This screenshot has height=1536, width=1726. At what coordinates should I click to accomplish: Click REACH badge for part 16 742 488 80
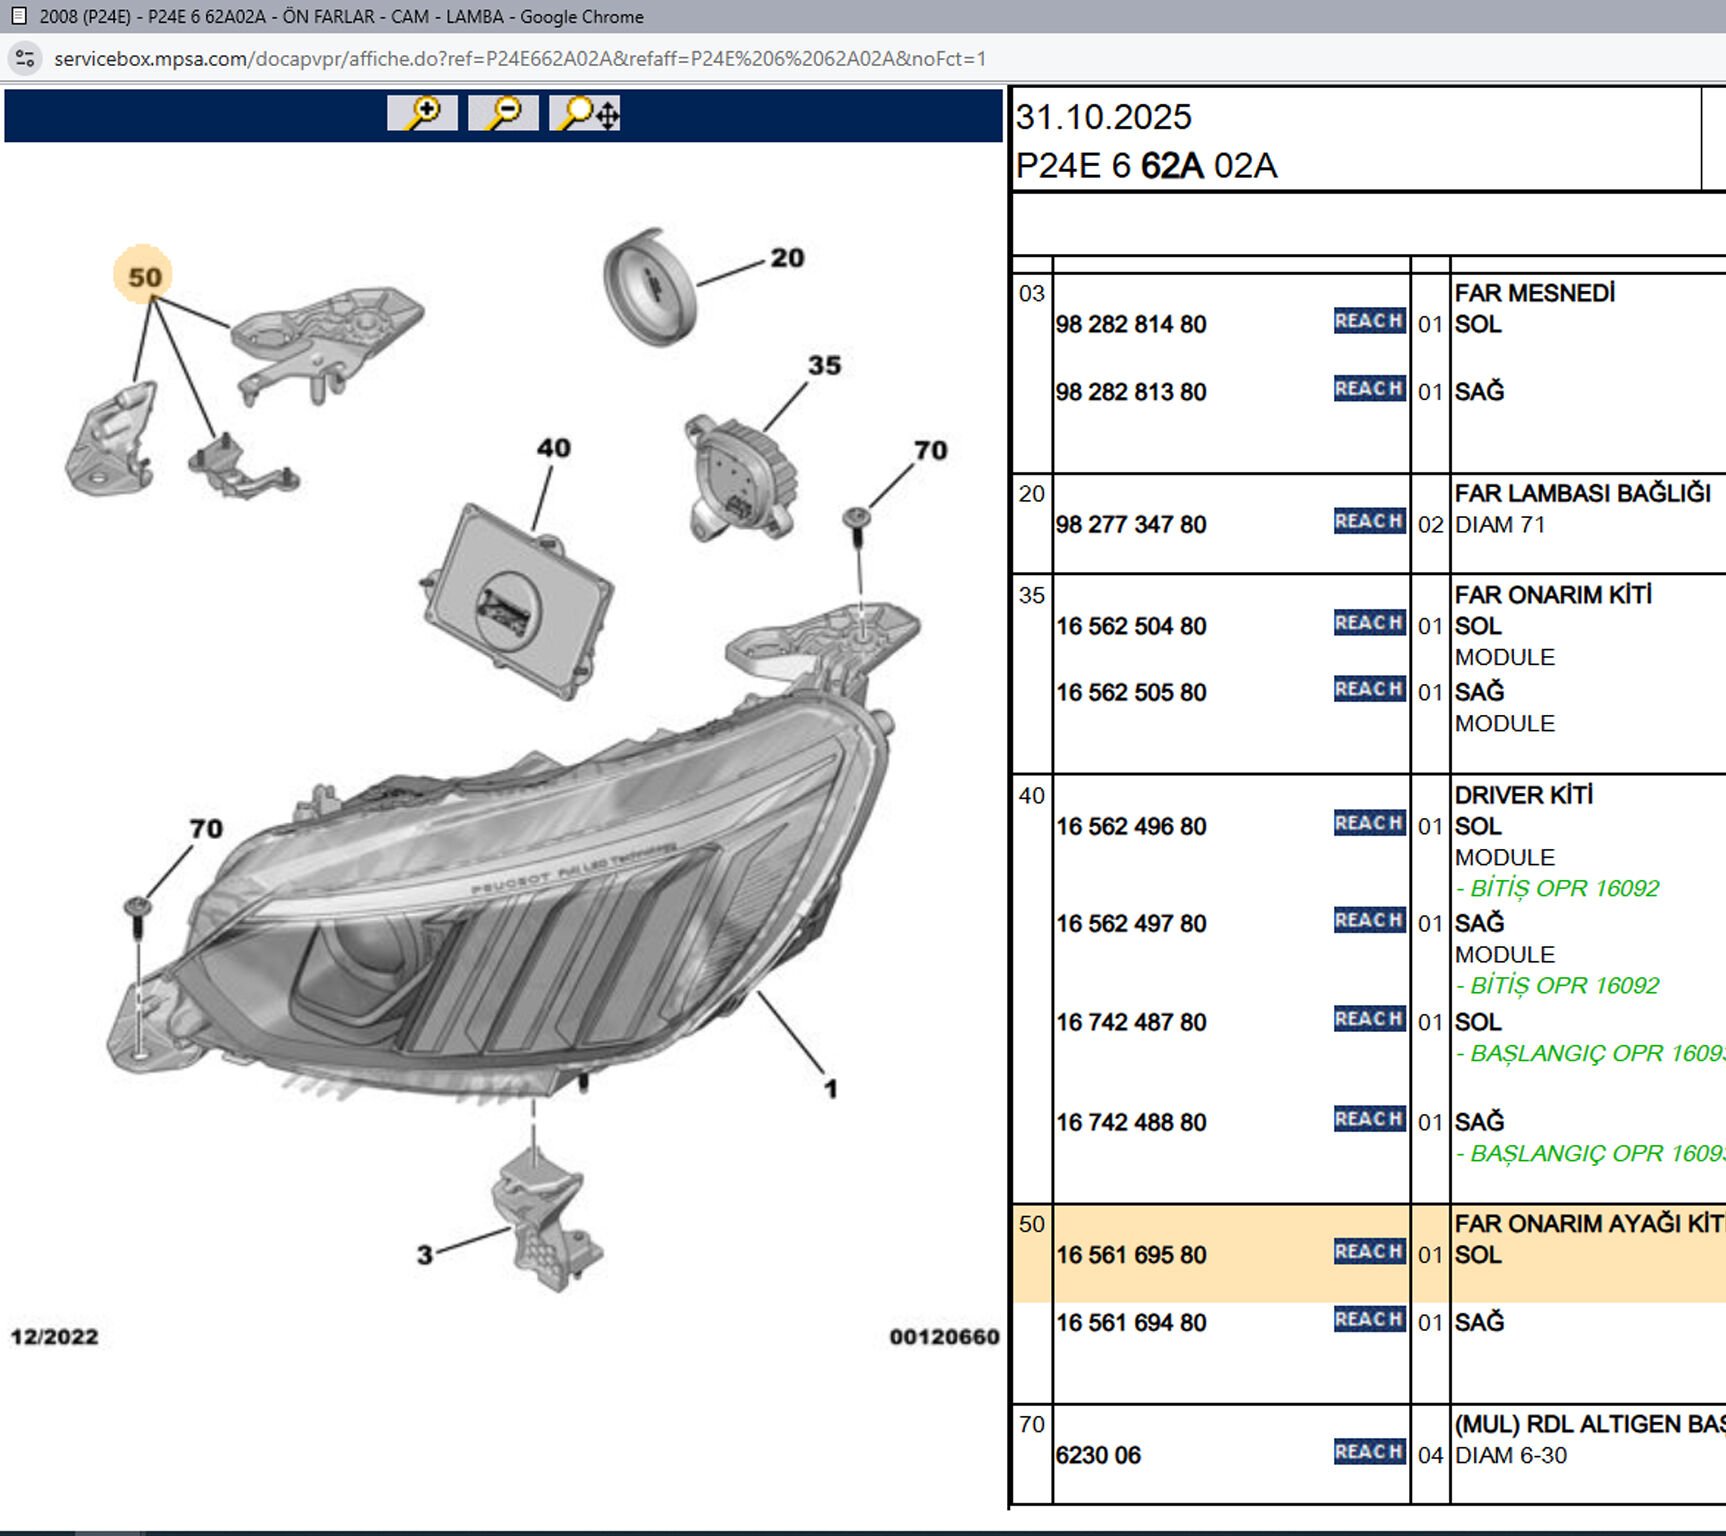coord(1369,1119)
